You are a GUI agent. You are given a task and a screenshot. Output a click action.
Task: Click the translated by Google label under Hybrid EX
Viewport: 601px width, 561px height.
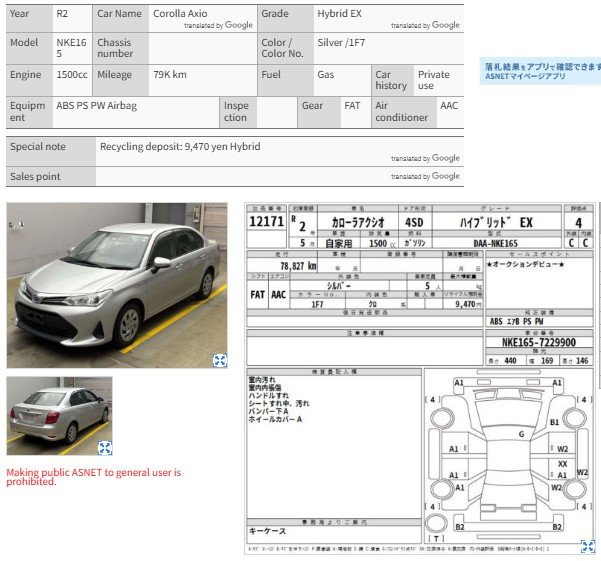[x=425, y=25]
